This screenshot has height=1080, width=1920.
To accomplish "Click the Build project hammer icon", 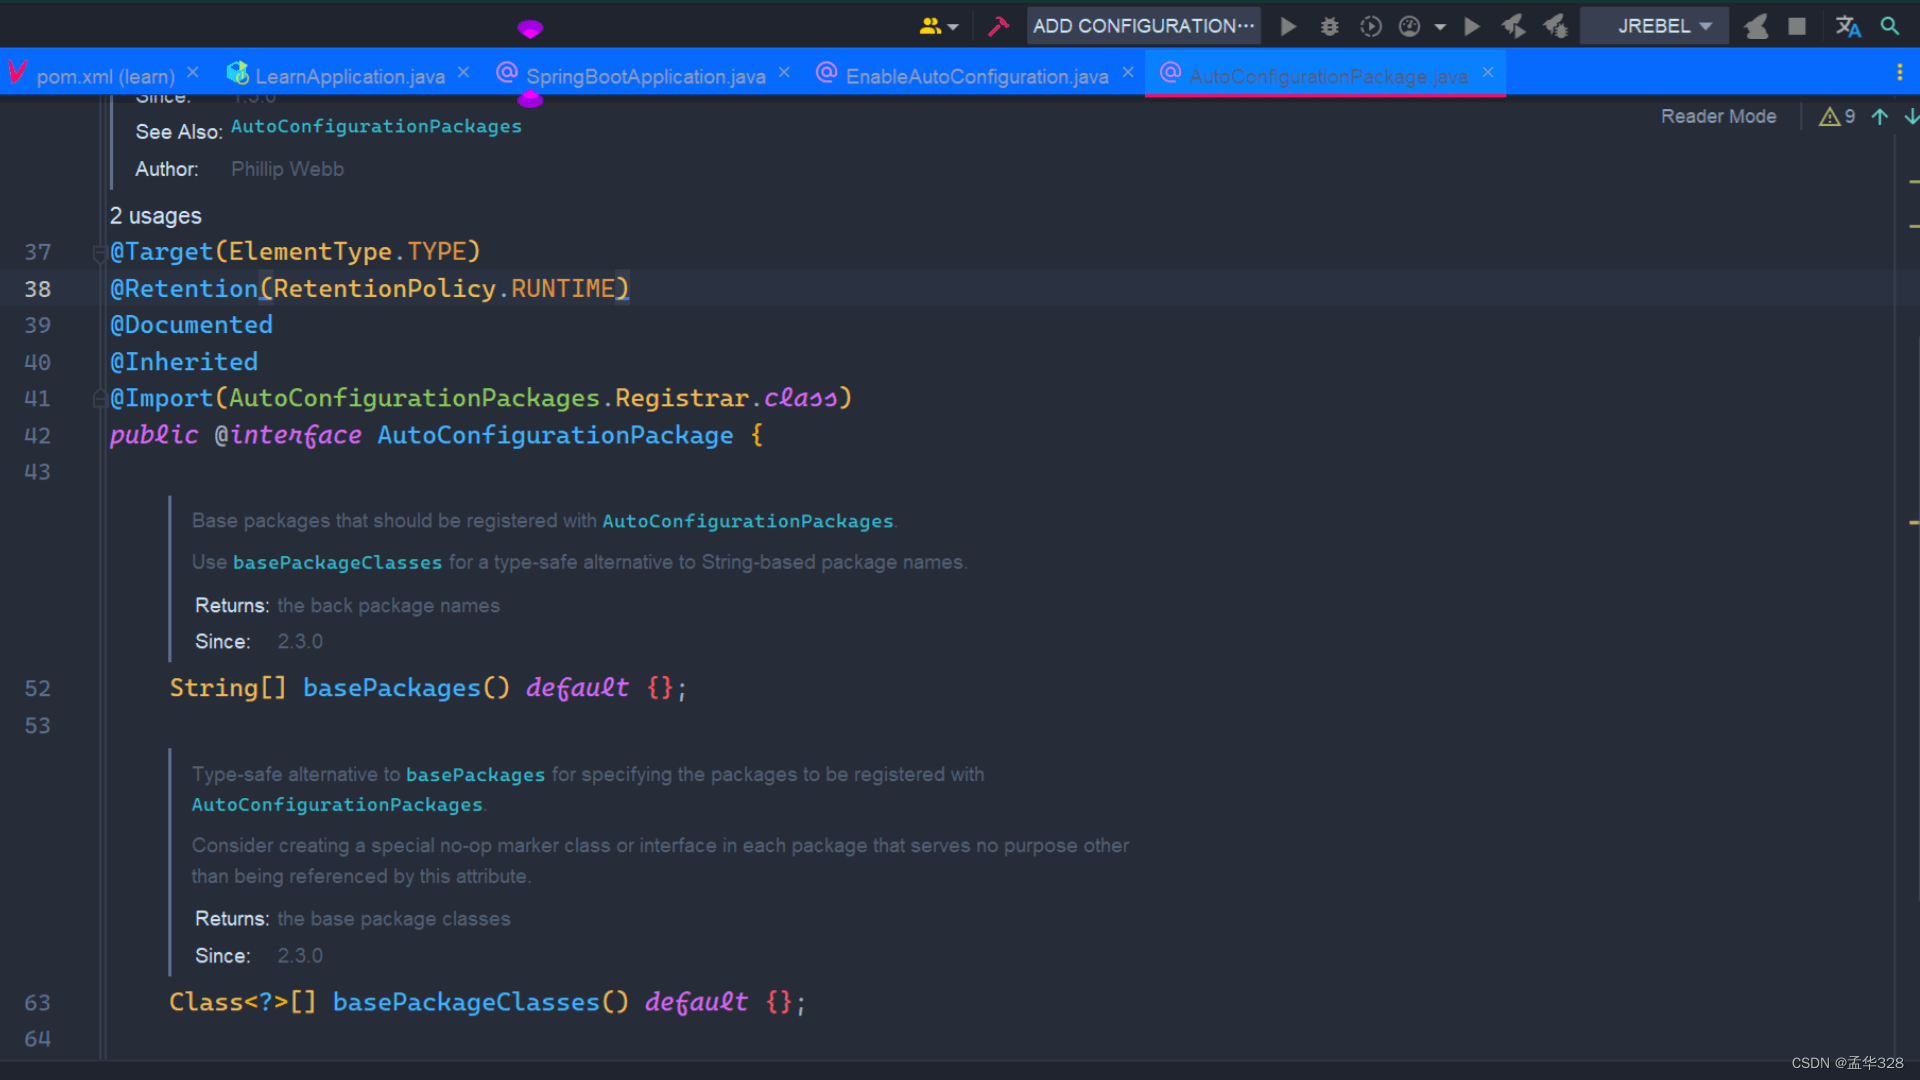I will [x=997, y=26].
